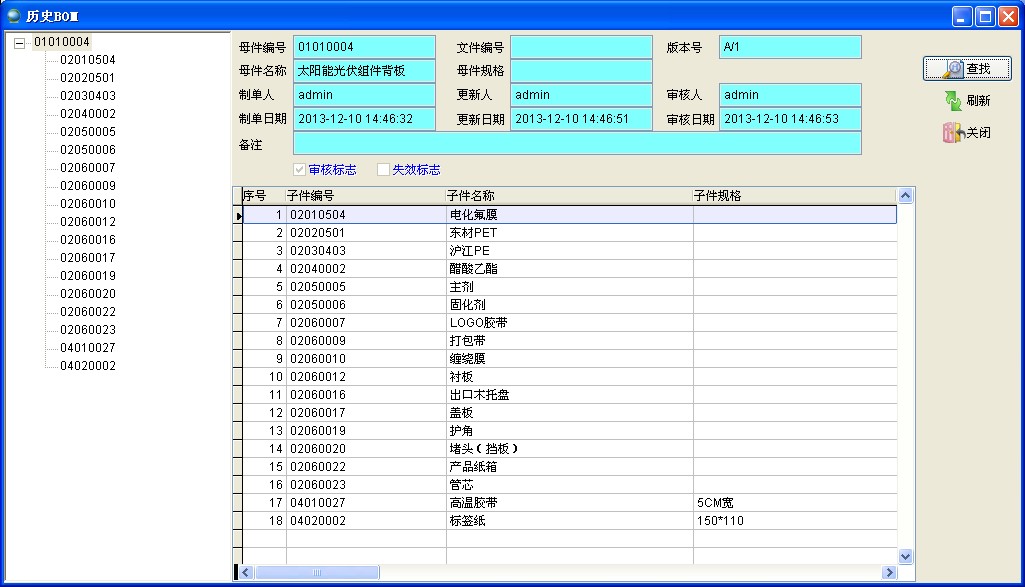Click the 版本号 field showing A/1
This screenshot has height=587, width=1025.
coord(789,47)
